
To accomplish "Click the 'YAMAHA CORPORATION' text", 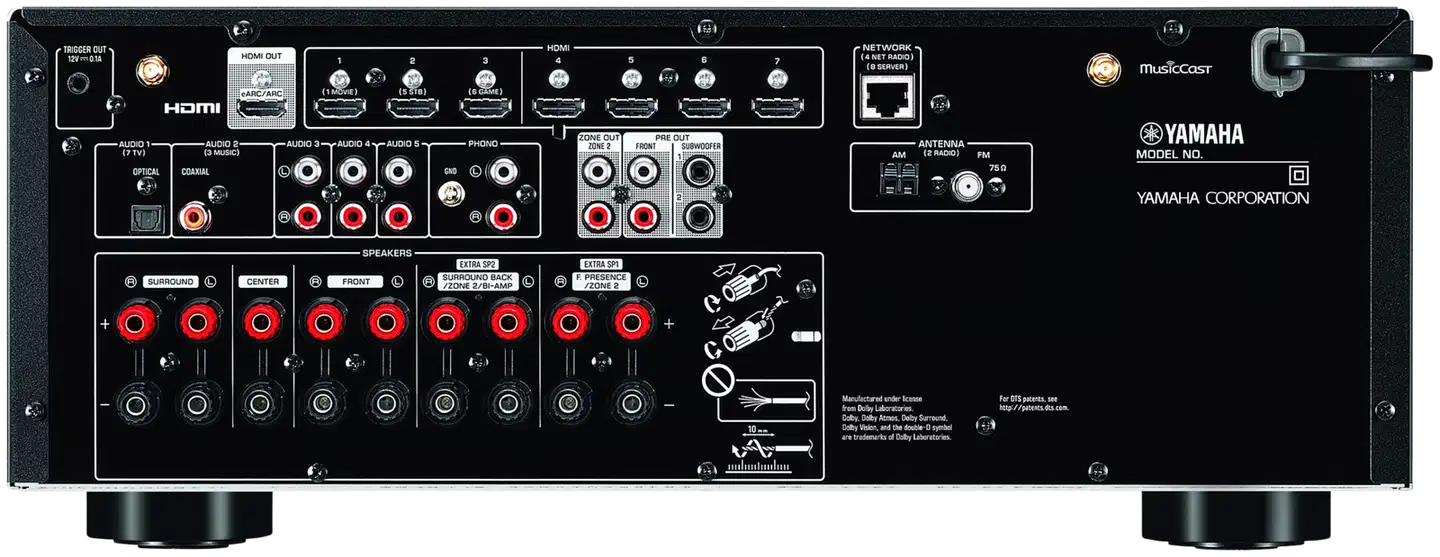I will click(x=1223, y=198).
